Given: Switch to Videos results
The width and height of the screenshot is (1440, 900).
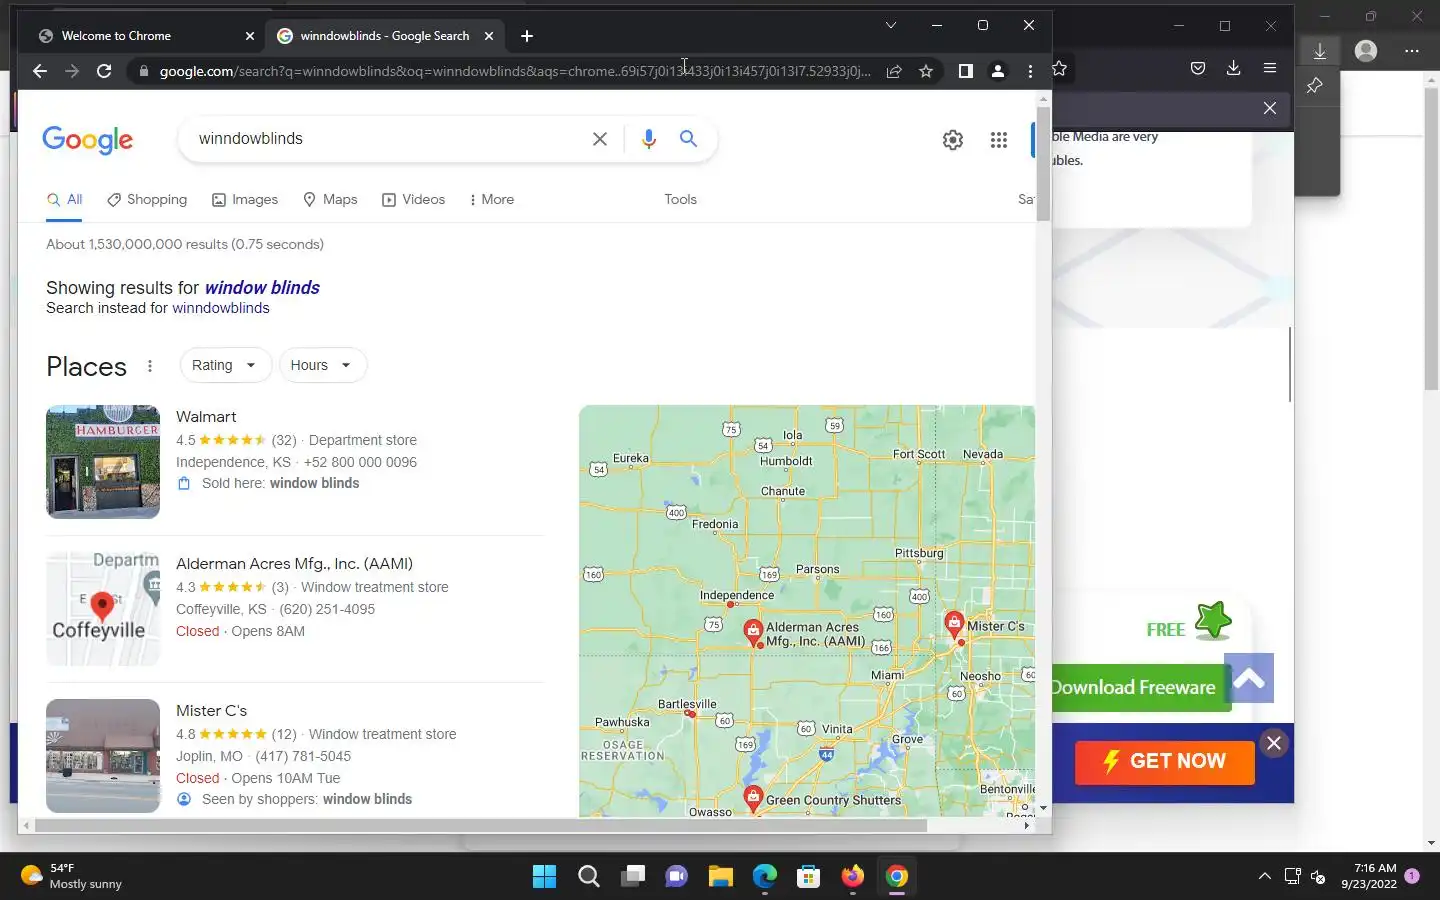Looking at the screenshot, I should (x=413, y=199).
